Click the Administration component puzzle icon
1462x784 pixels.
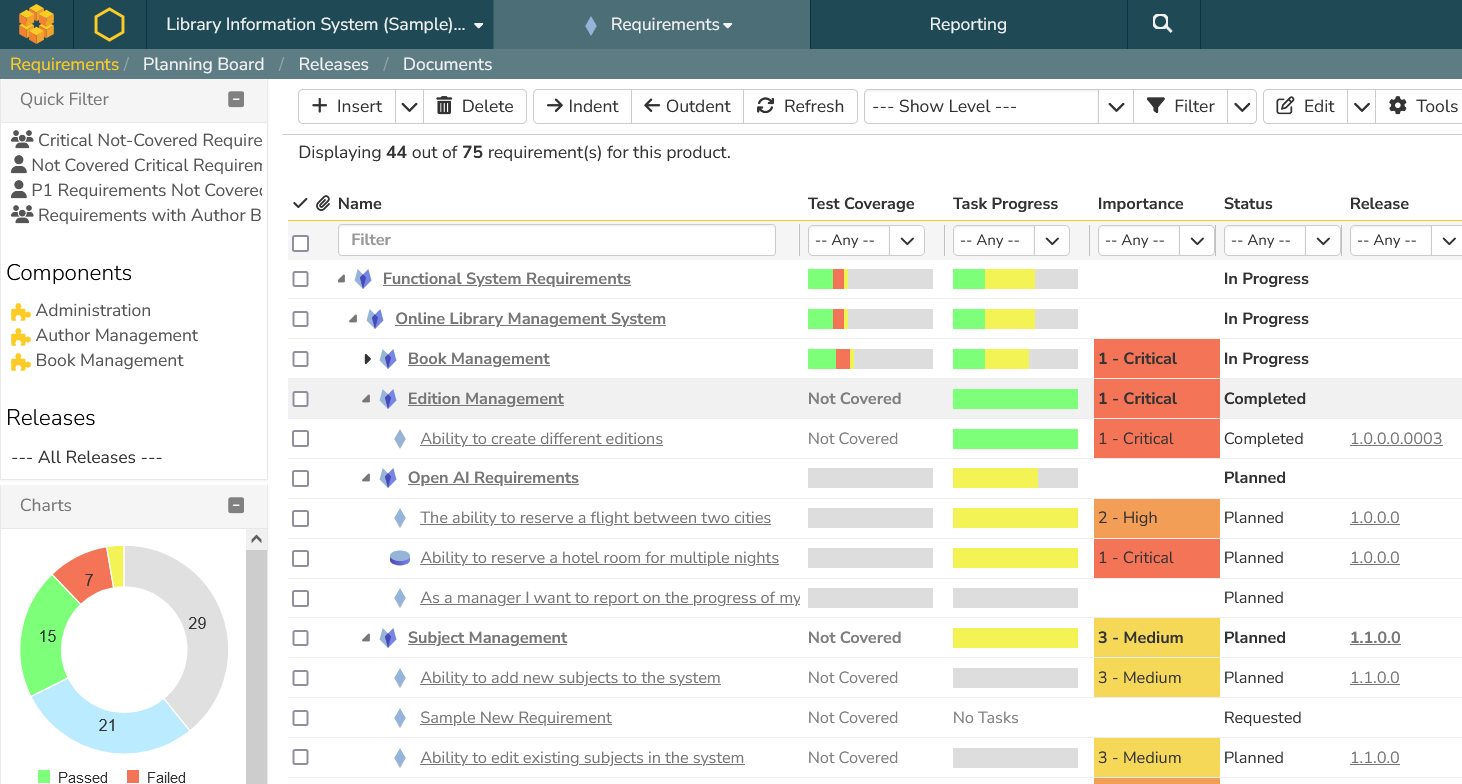tap(20, 311)
